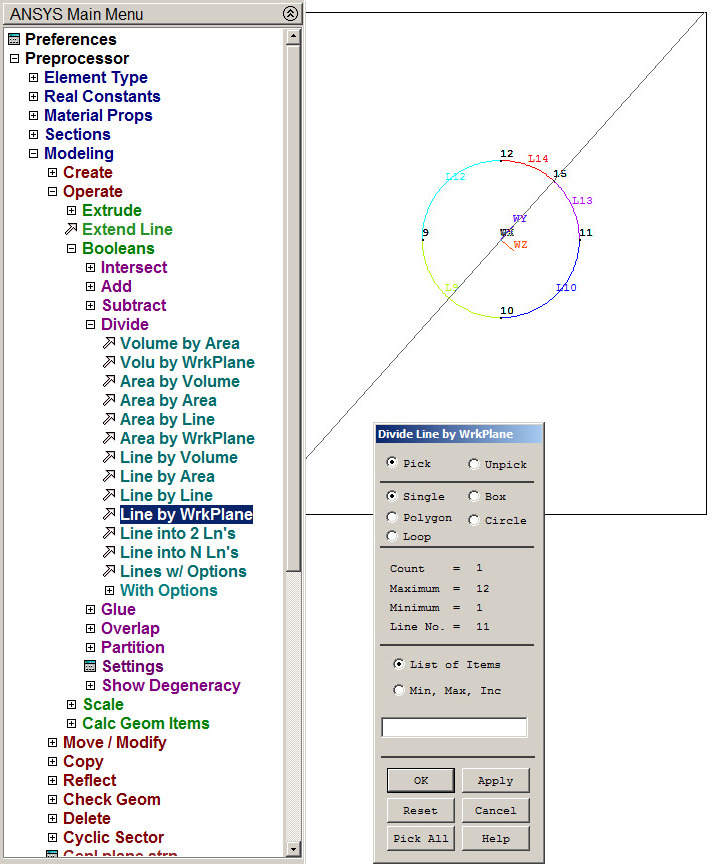The height and width of the screenshot is (864, 720).
Task: Expand the Overlap branch
Action: [90, 628]
